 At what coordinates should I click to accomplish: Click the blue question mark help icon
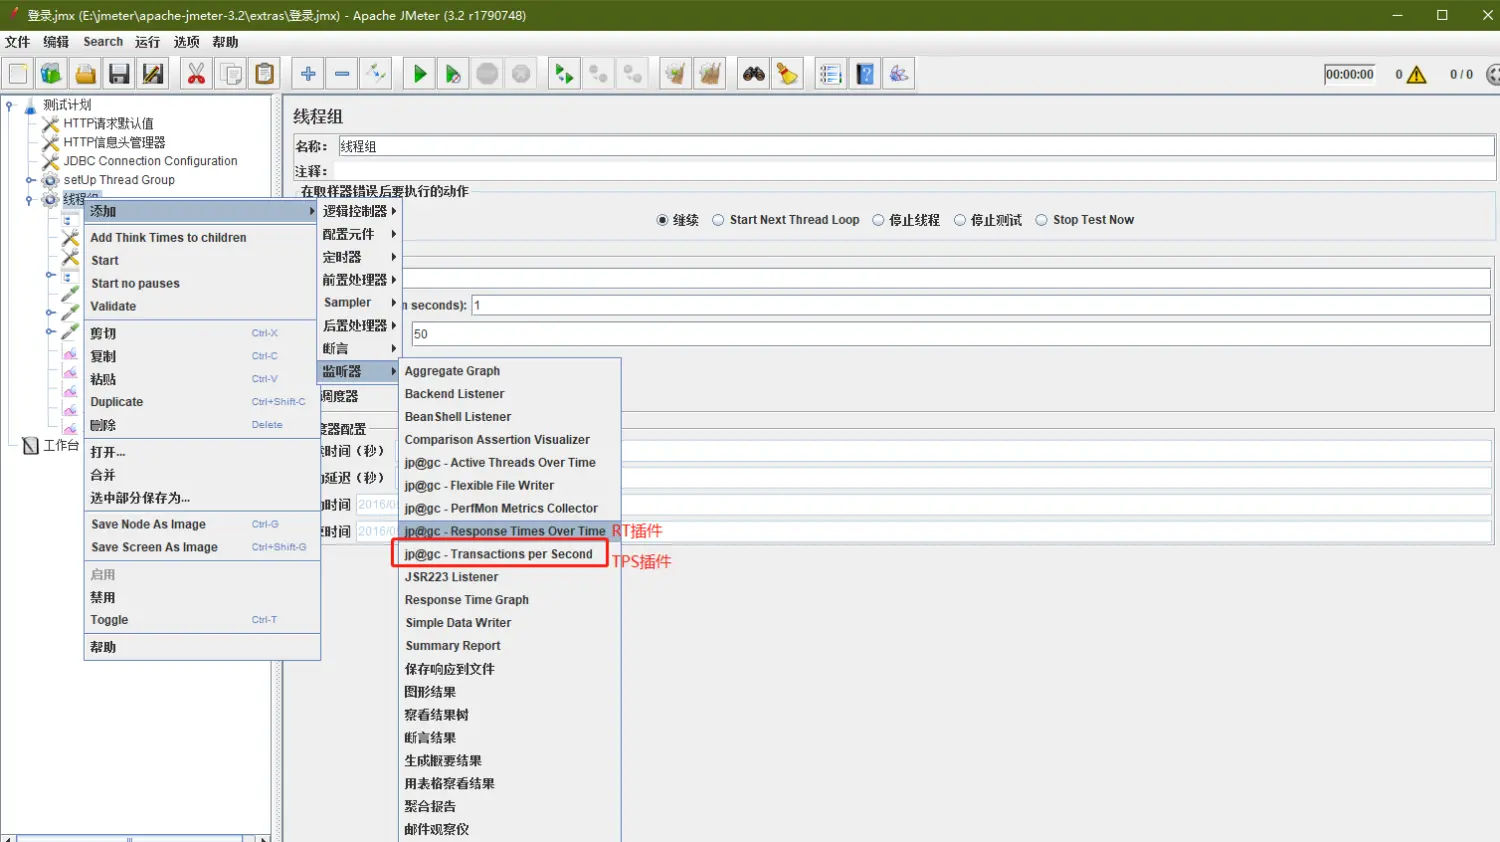(864, 73)
